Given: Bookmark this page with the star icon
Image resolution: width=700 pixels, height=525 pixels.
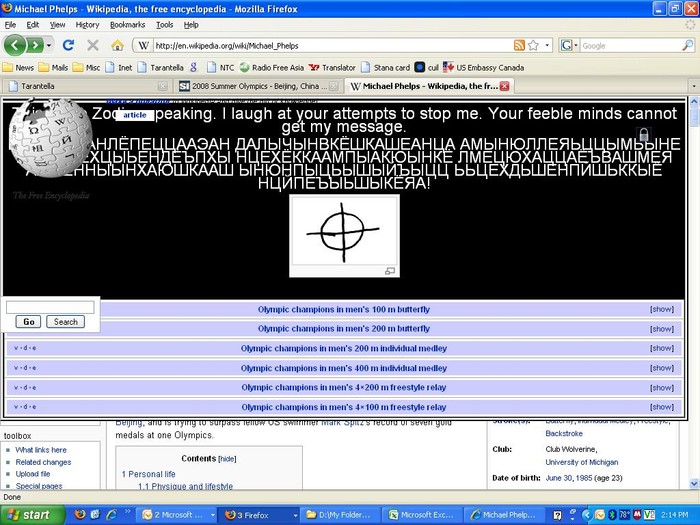Looking at the screenshot, I should point(534,45).
